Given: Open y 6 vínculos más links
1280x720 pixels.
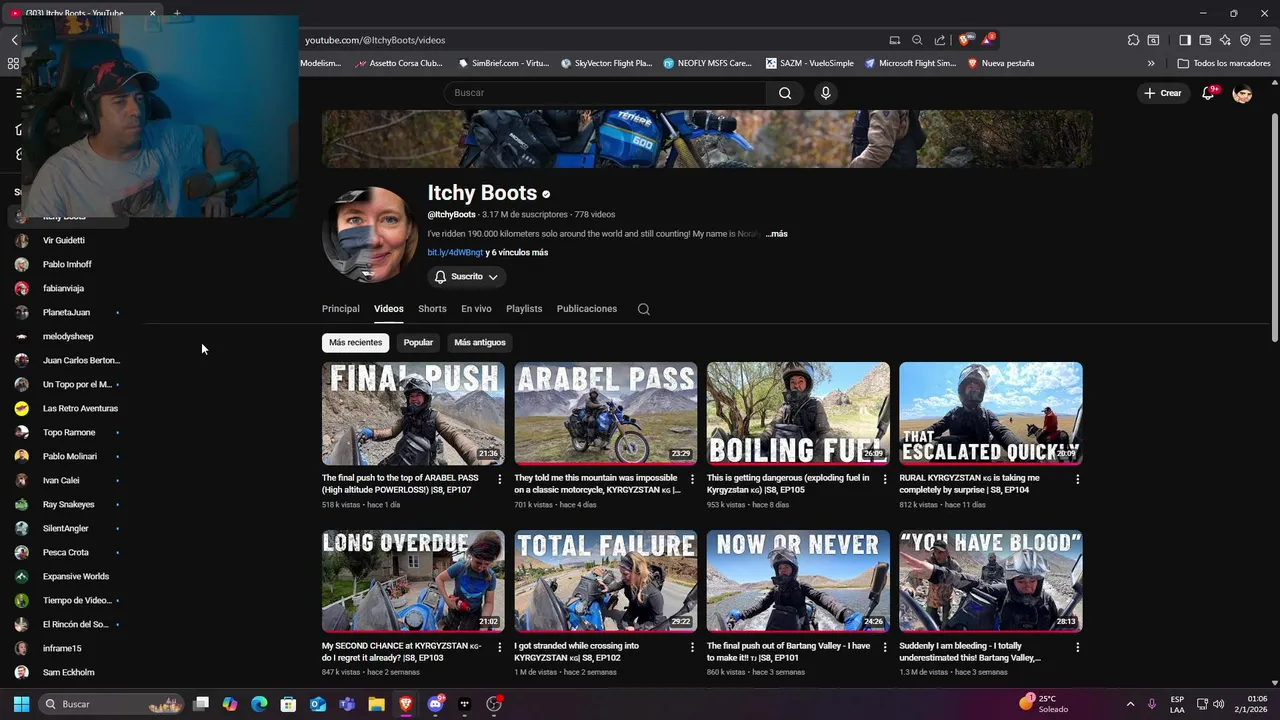Looking at the screenshot, I should coord(517,253).
